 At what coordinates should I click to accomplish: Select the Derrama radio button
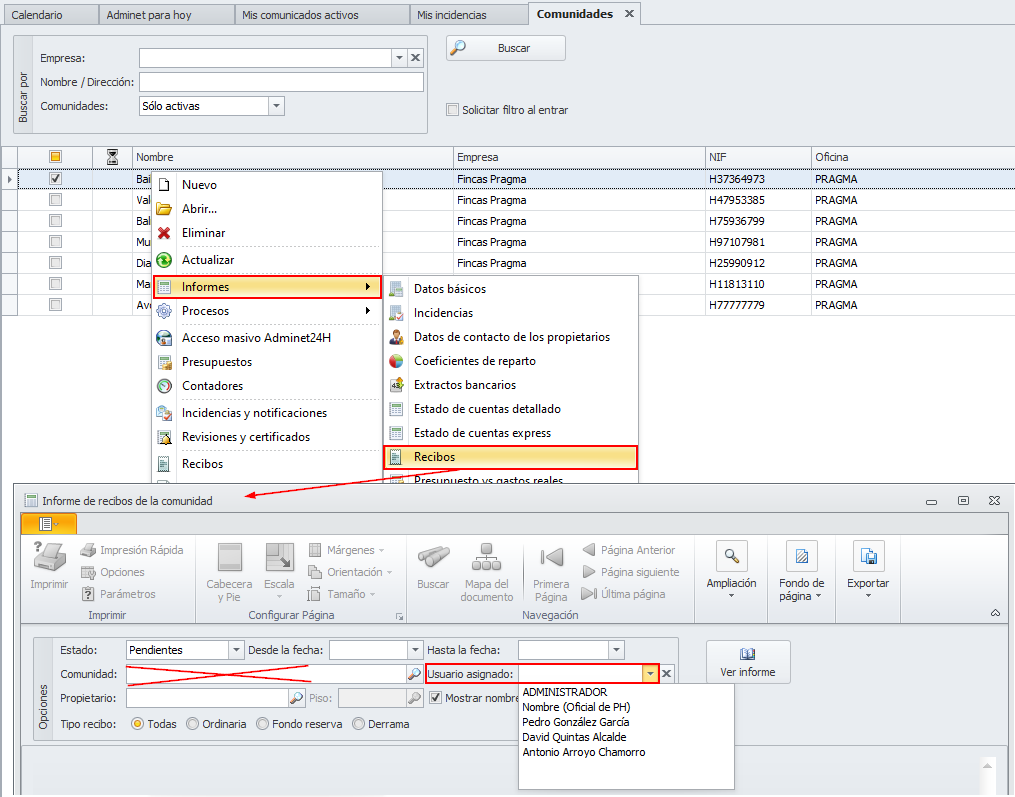tap(358, 724)
